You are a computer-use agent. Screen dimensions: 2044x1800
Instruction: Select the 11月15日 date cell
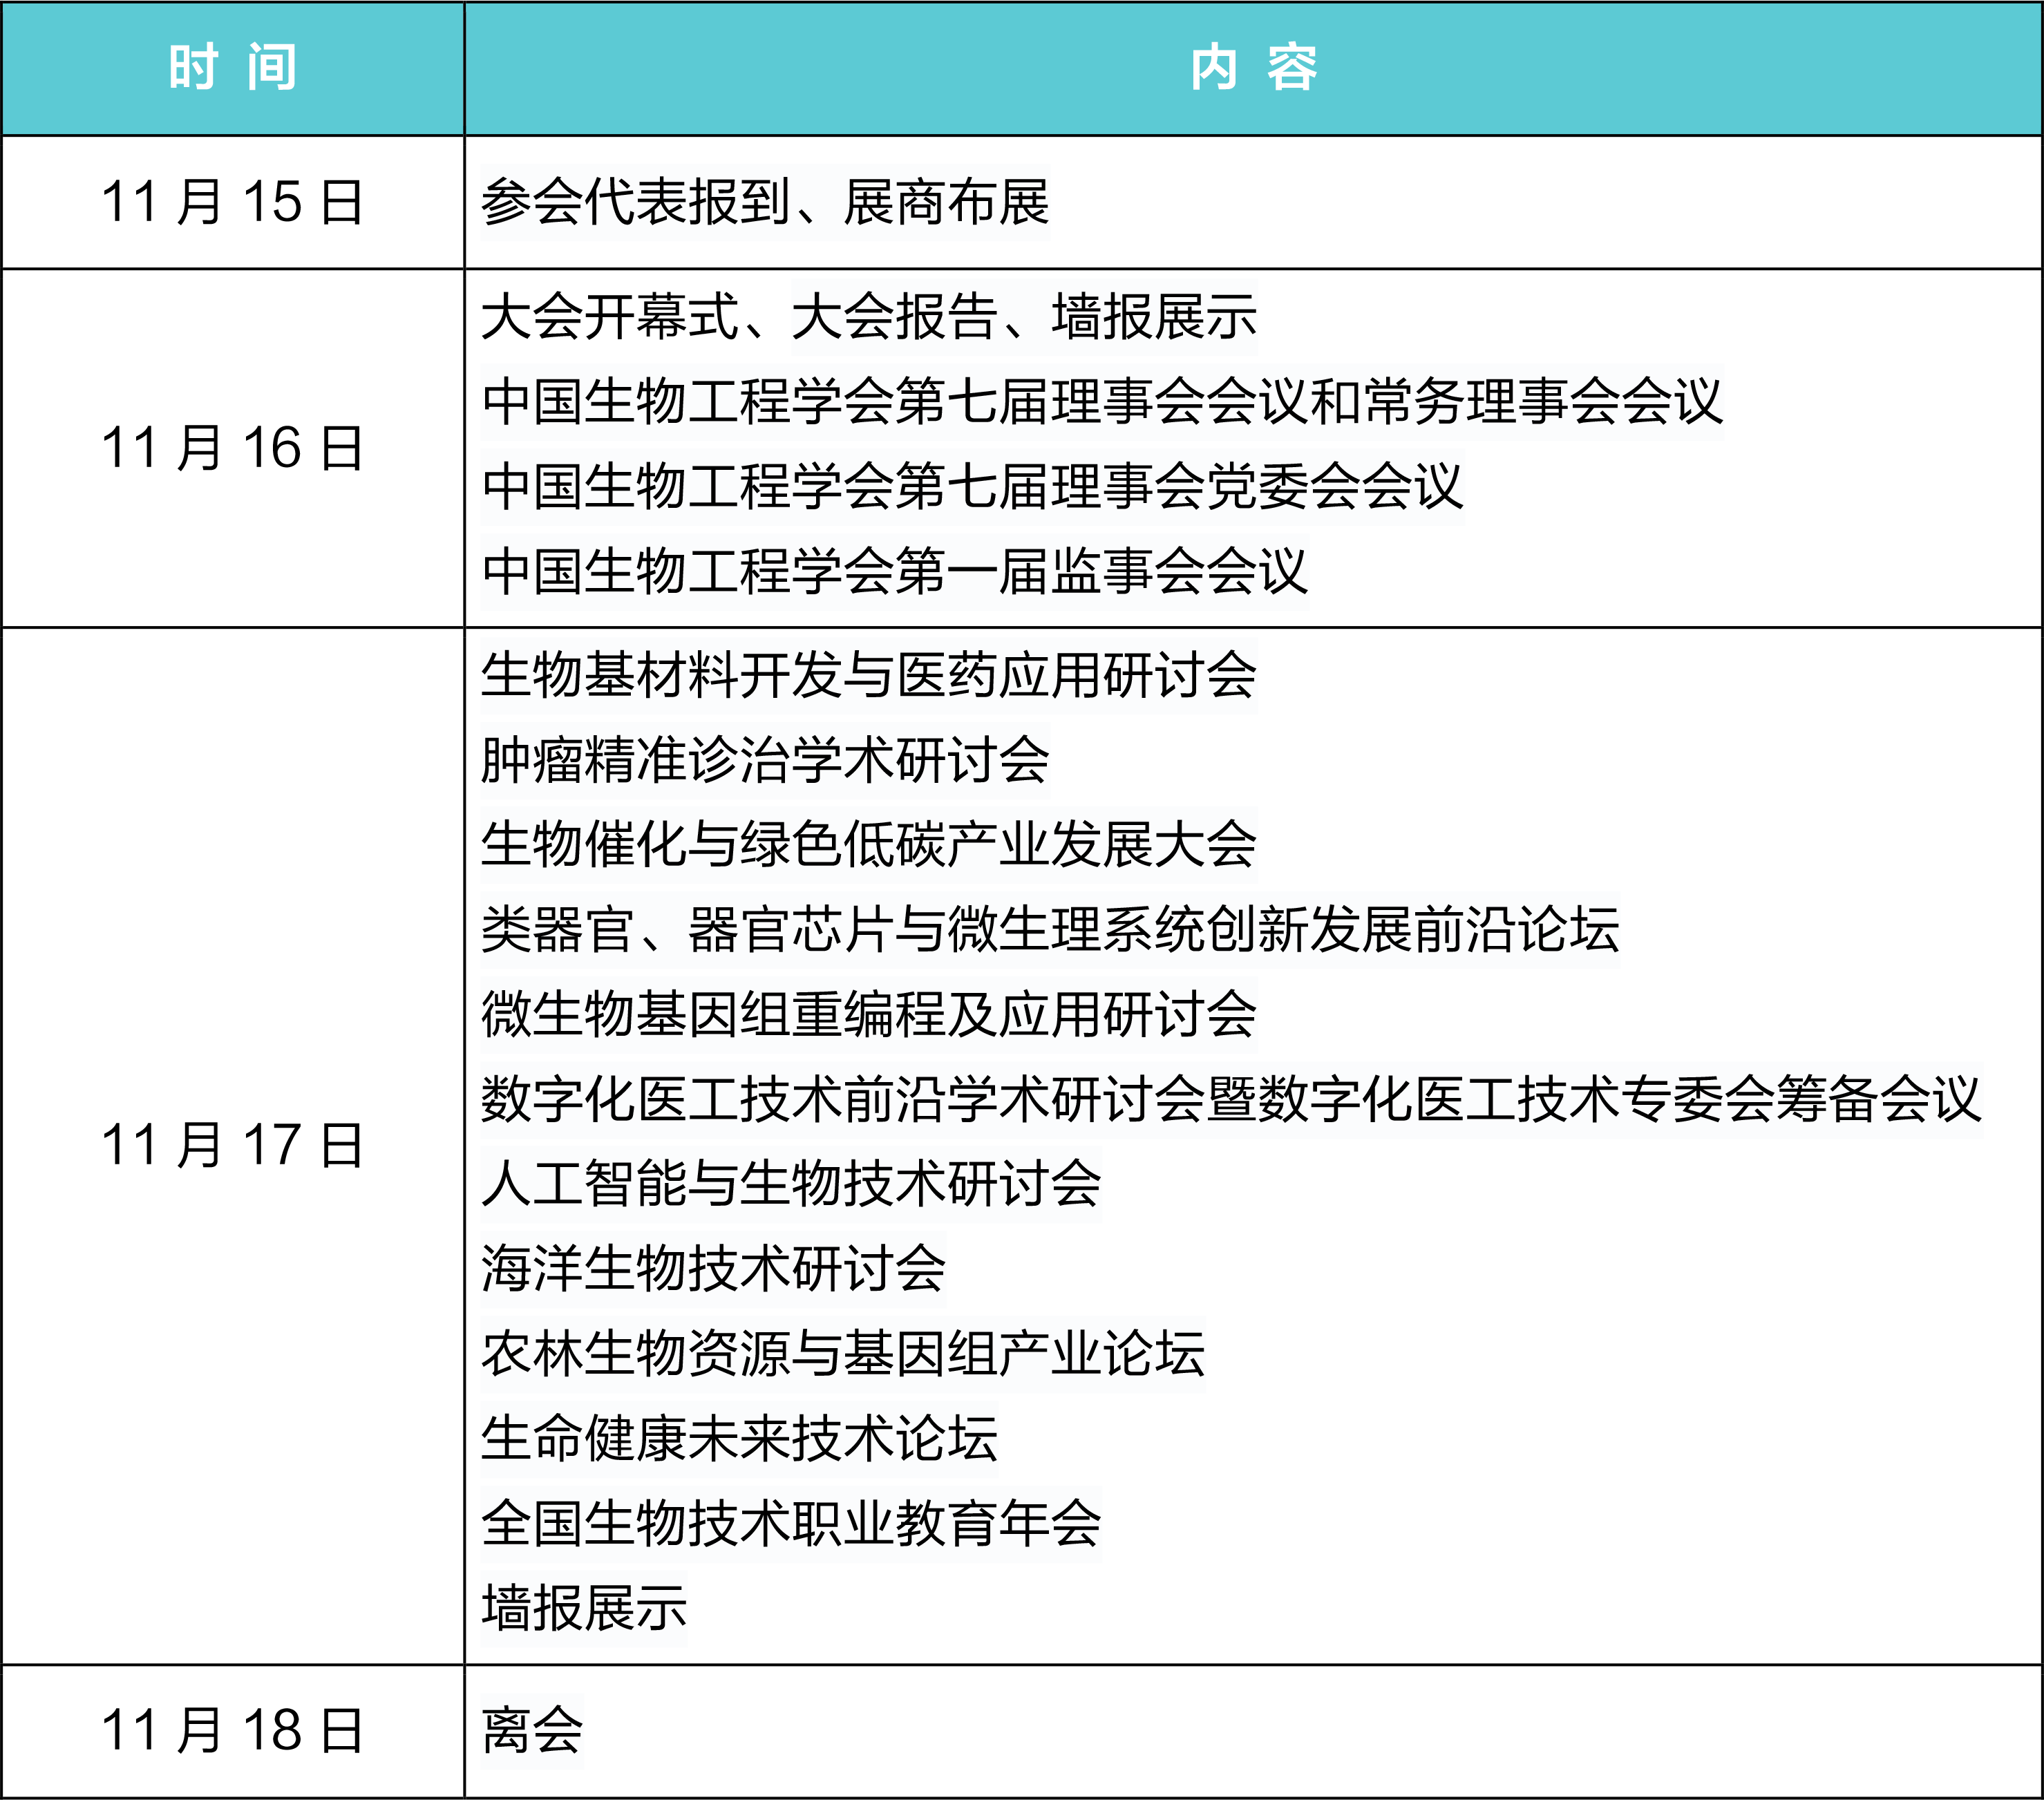230,200
